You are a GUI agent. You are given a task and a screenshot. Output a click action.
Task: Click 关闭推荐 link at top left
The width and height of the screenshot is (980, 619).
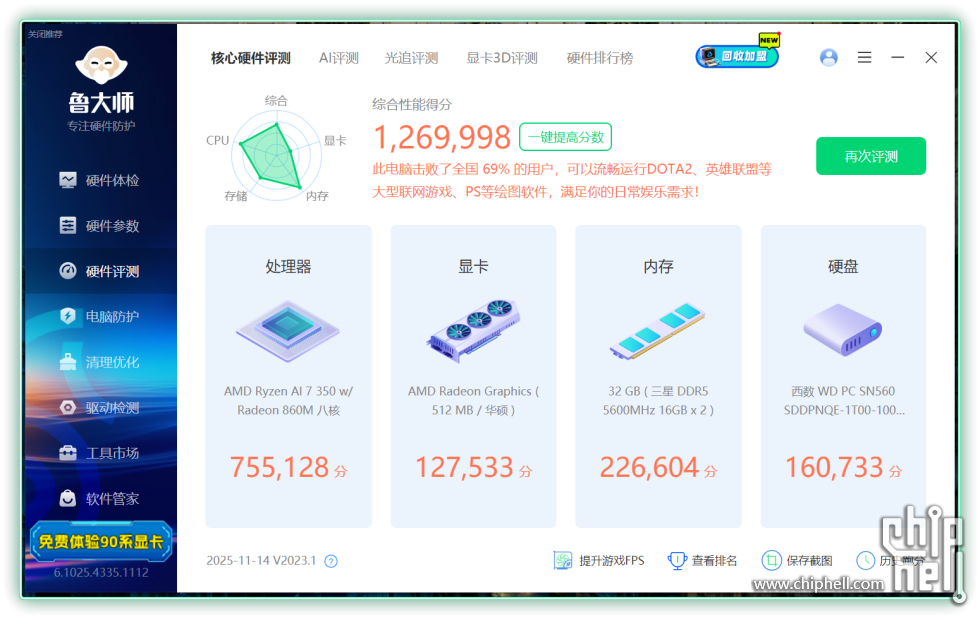tap(45, 34)
